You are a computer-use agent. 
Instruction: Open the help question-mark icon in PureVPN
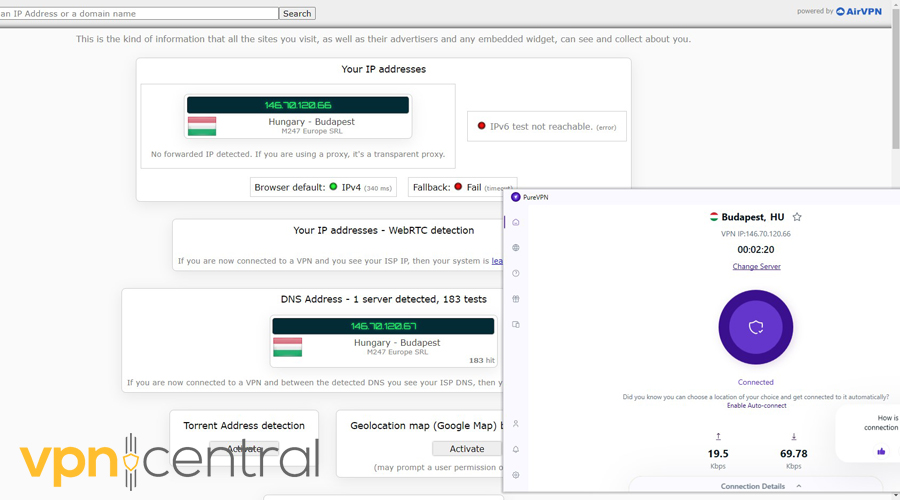pyautogui.click(x=515, y=273)
